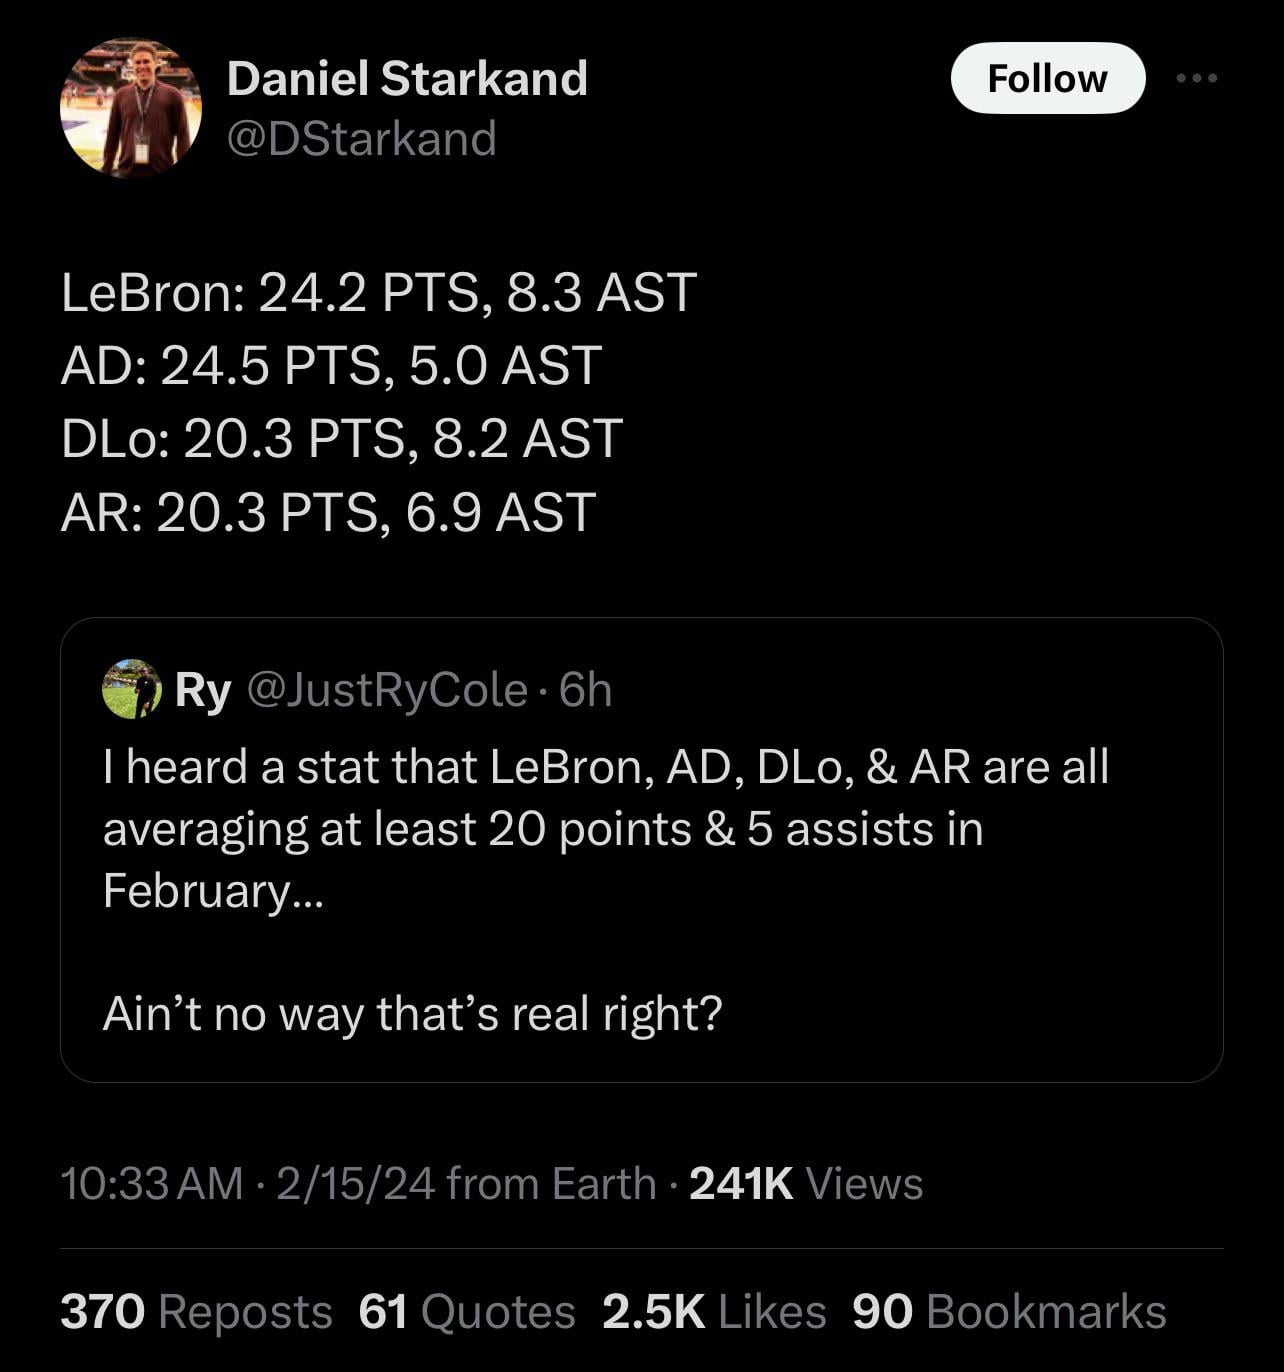This screenshot has width=1284, height=1372.
Task: Open the 370 Reposts list
Action: click(196, 1312)
